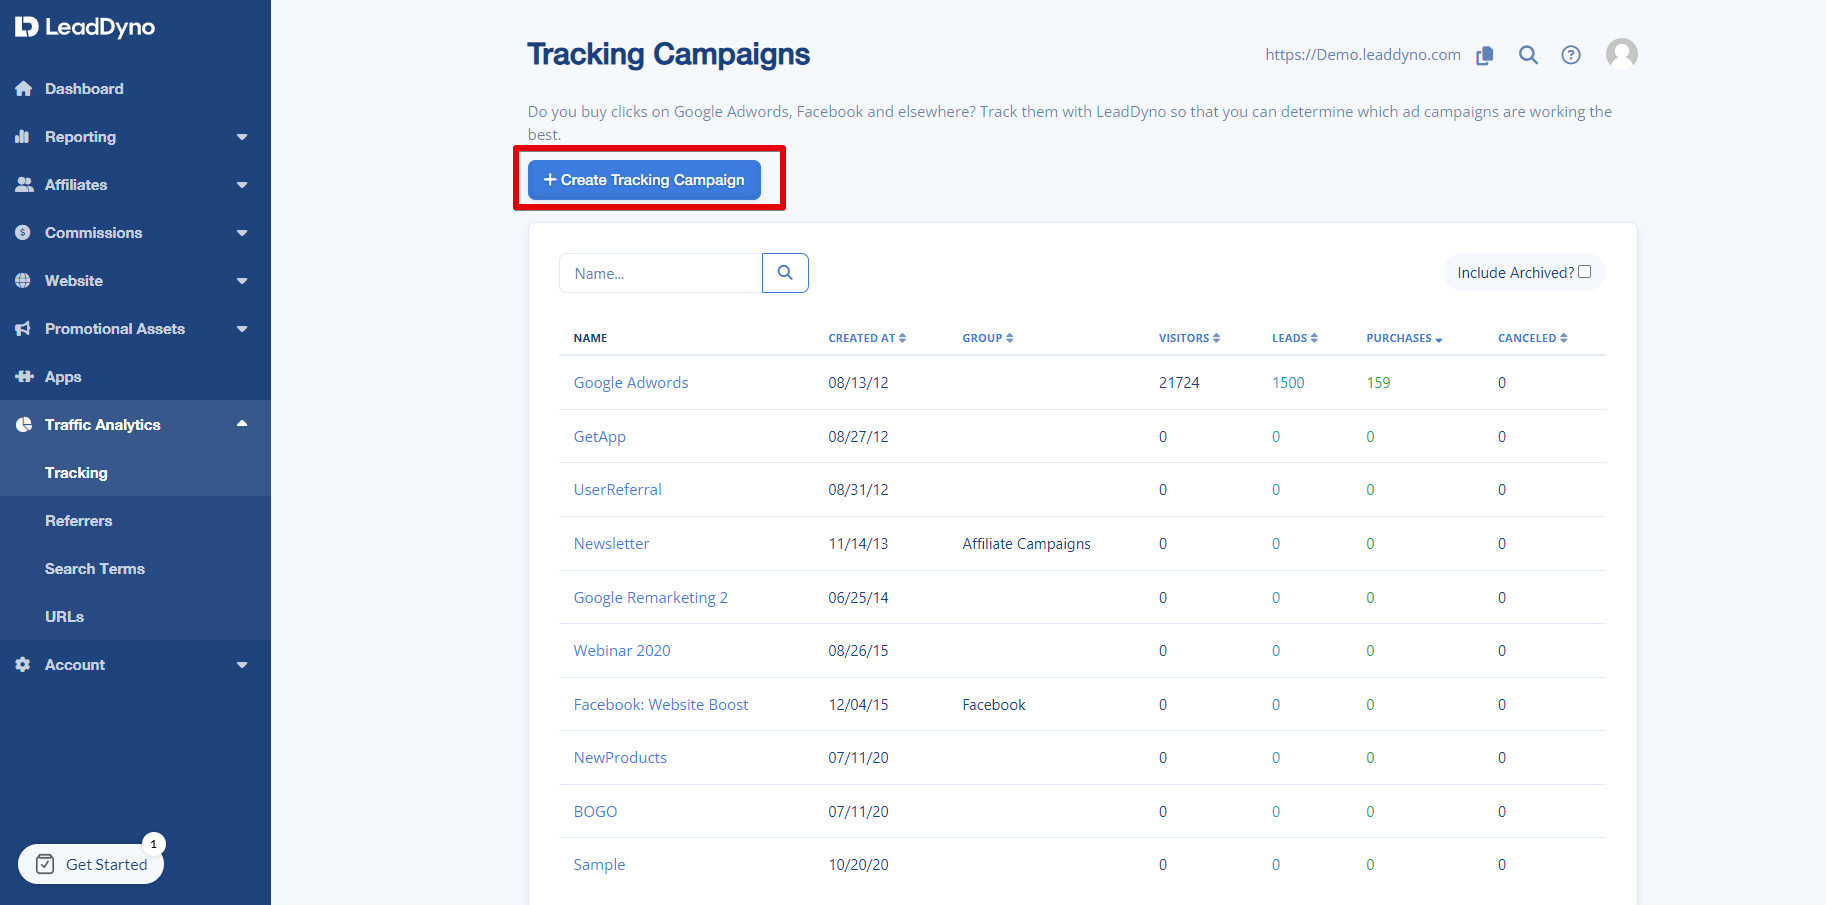1826x905 pixels.
Task: Sort the table by Leads column
Action: click(x=1295, y=338)
